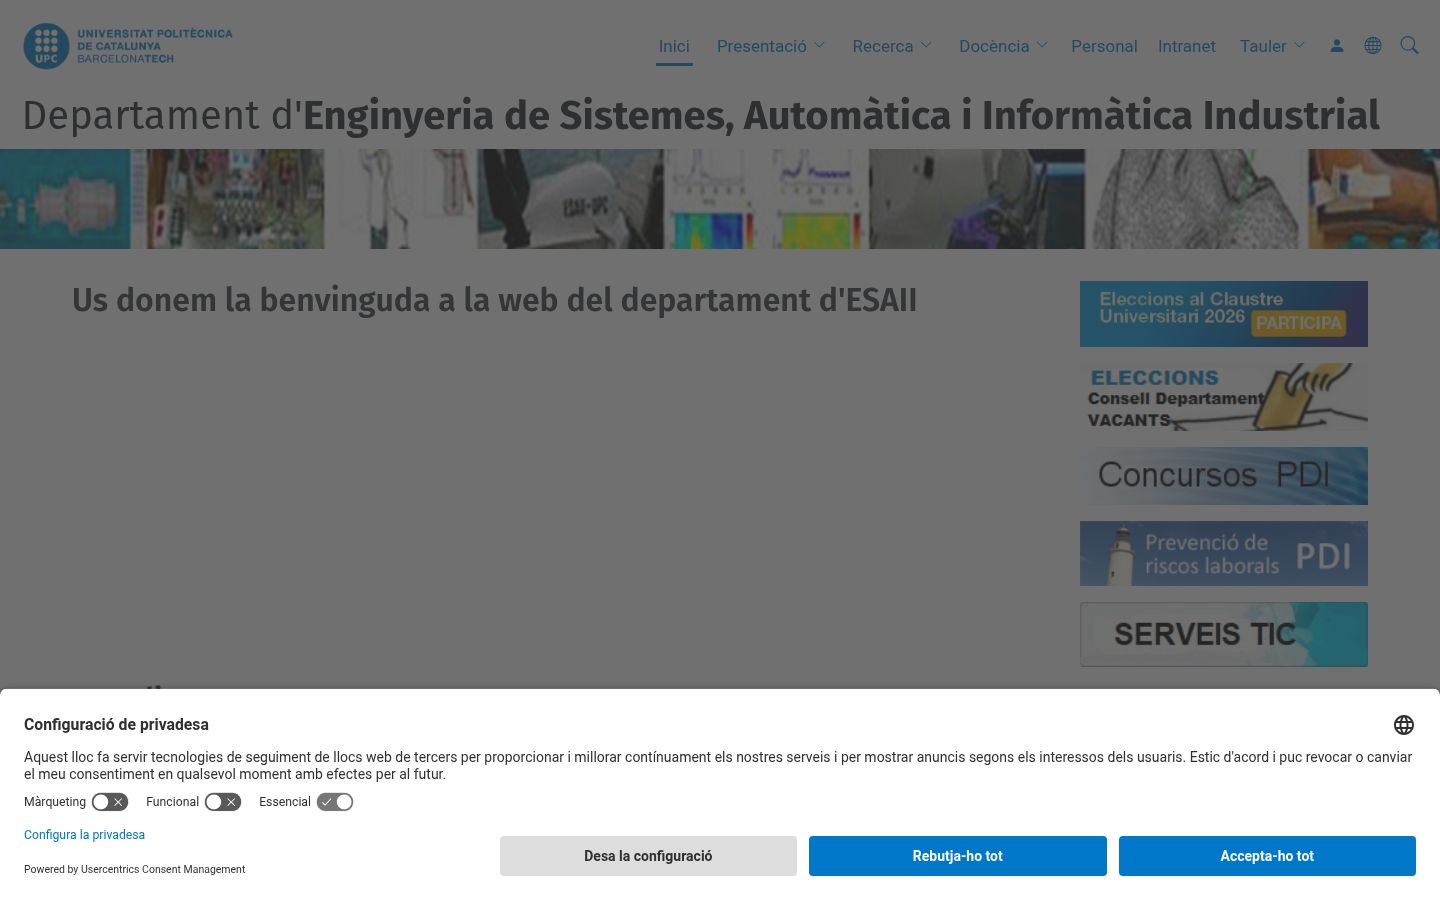This screenshot has width=1440, height=900.
Task: Click the 'Configuració de privadesa' dialog title
Action: click(116, 724)
